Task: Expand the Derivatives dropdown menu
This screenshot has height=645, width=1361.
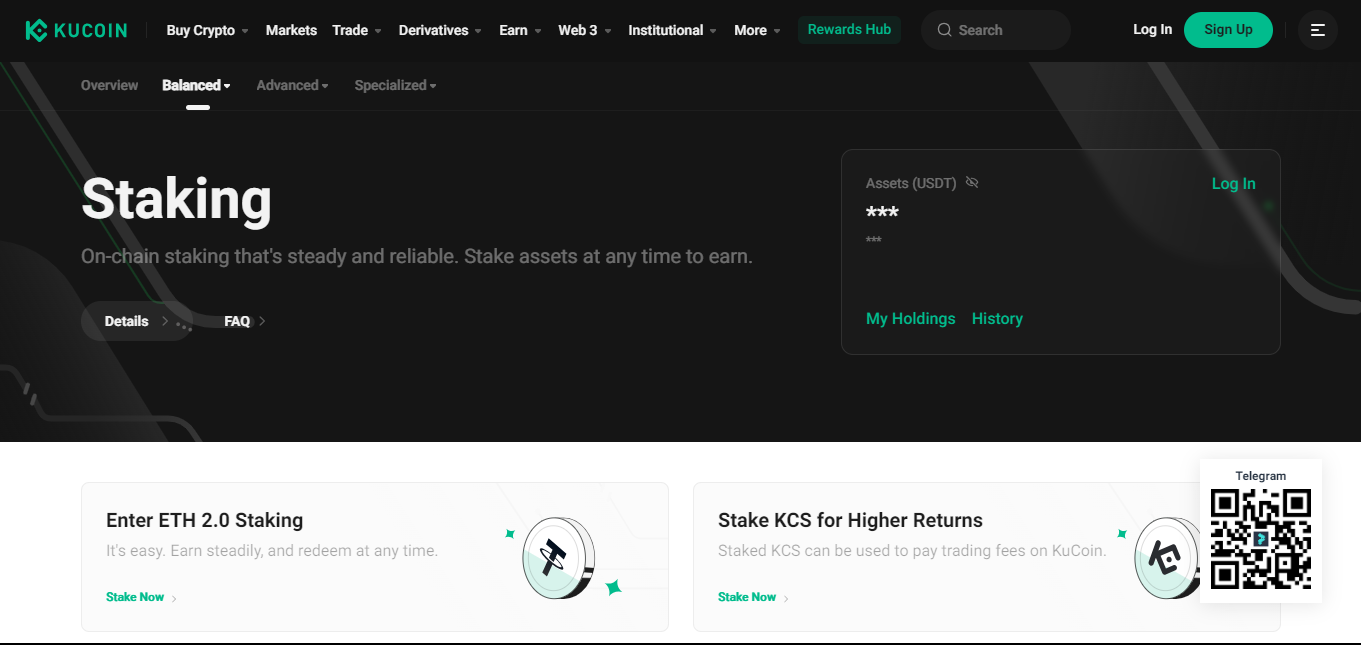Action: click(440, 30)
